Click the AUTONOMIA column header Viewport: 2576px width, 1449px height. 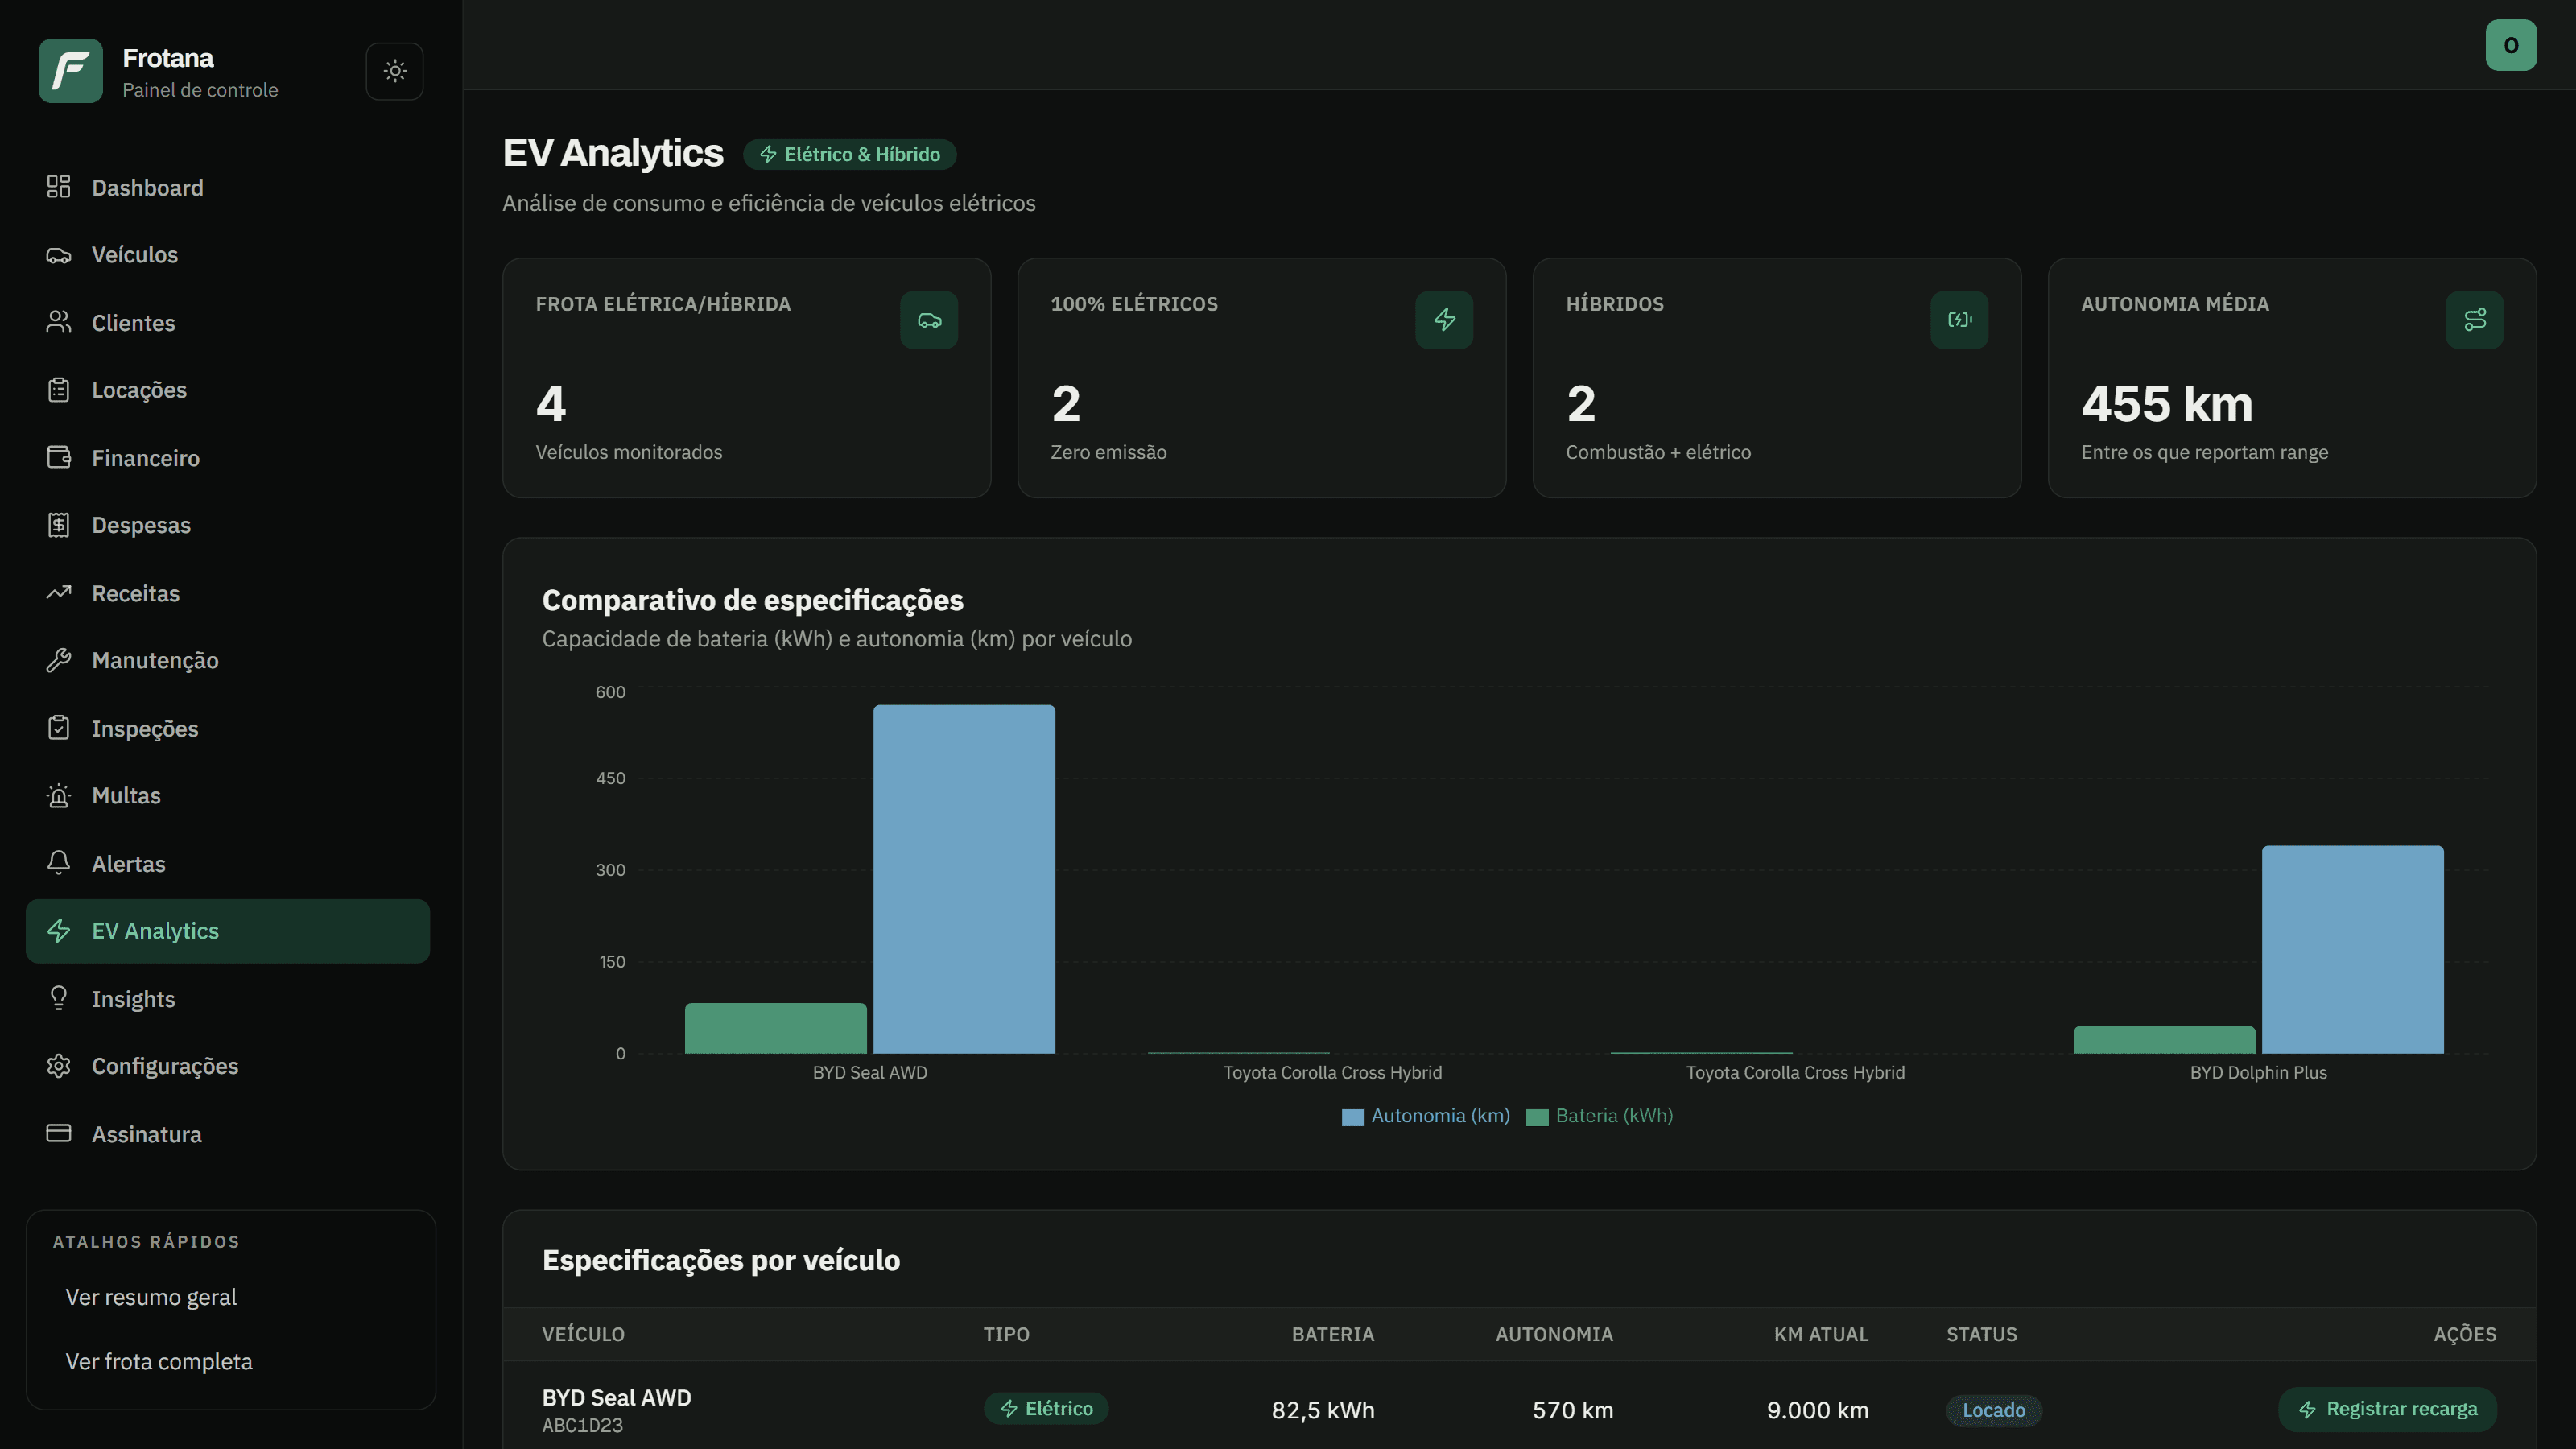pyautogui.click(x=1554, y=1334)
